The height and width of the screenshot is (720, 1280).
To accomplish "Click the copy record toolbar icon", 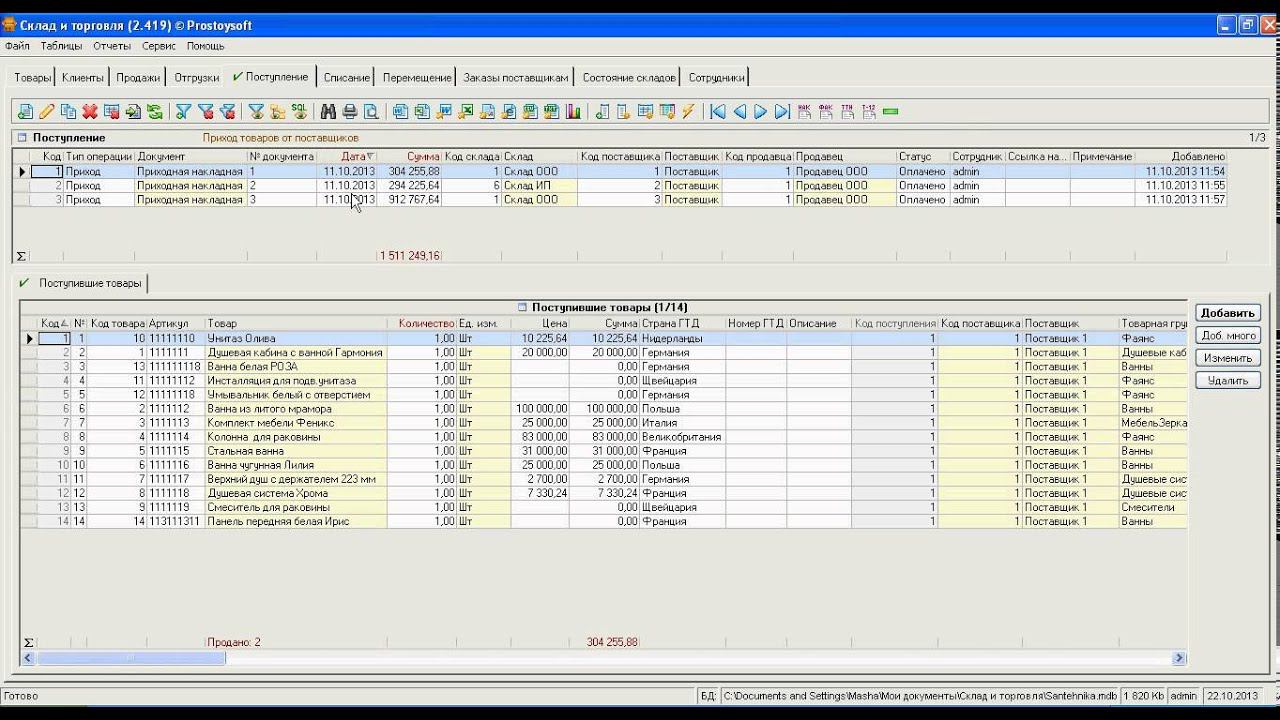I will [x=68, y=112].
